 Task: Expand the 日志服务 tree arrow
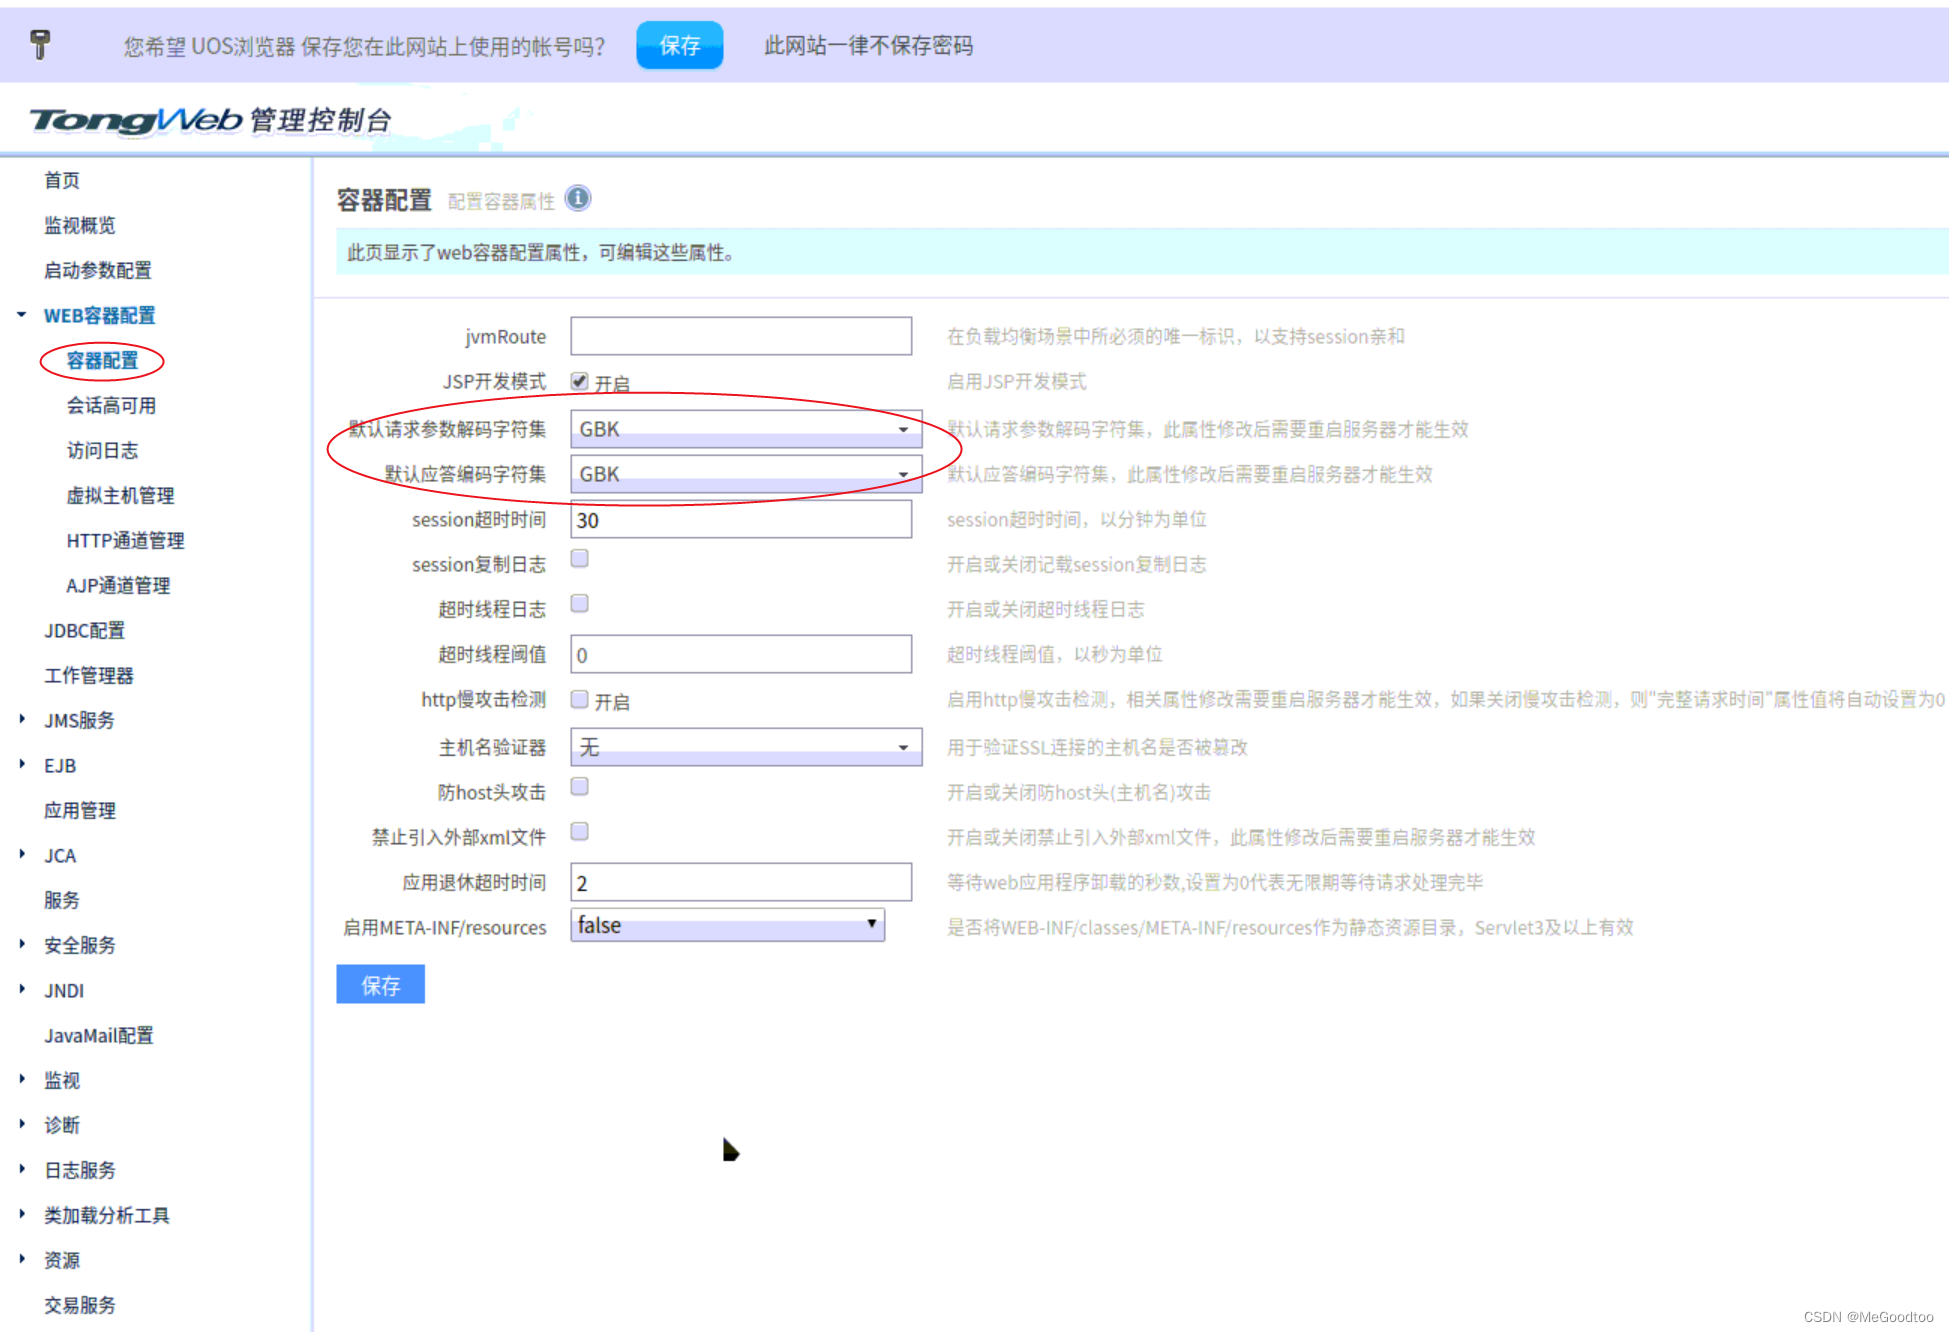tap(22, 1168)
